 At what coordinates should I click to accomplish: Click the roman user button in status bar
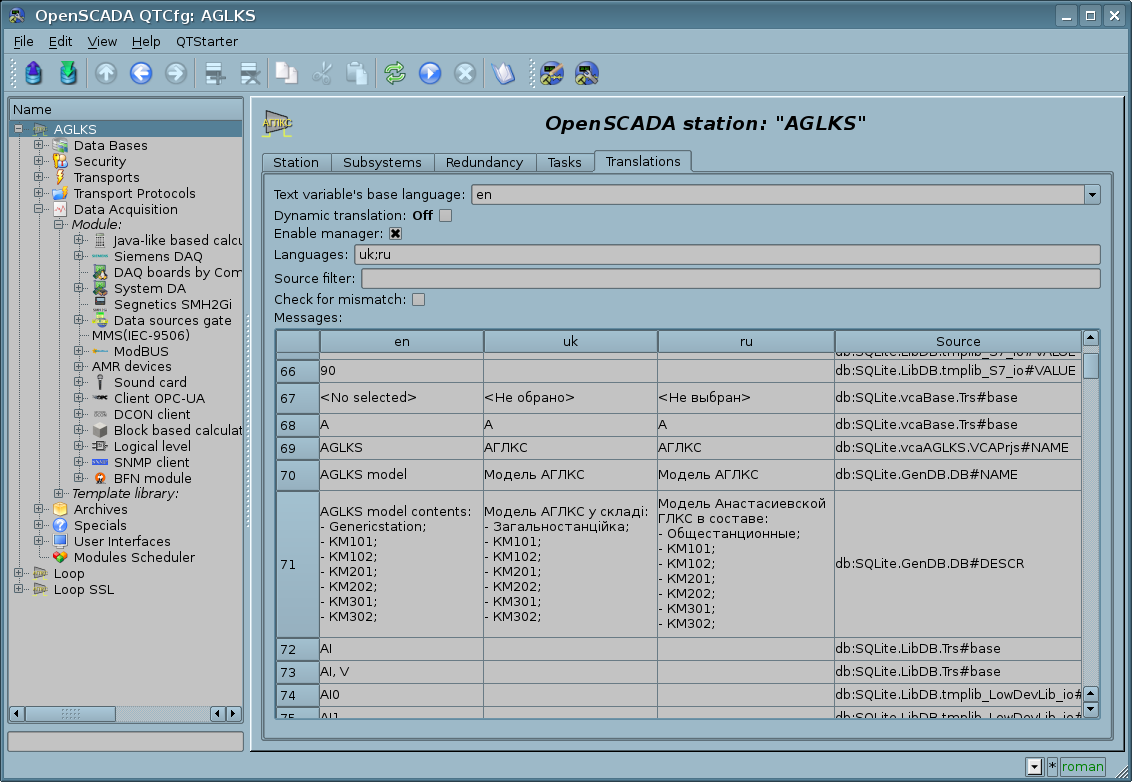(1082, 766)
